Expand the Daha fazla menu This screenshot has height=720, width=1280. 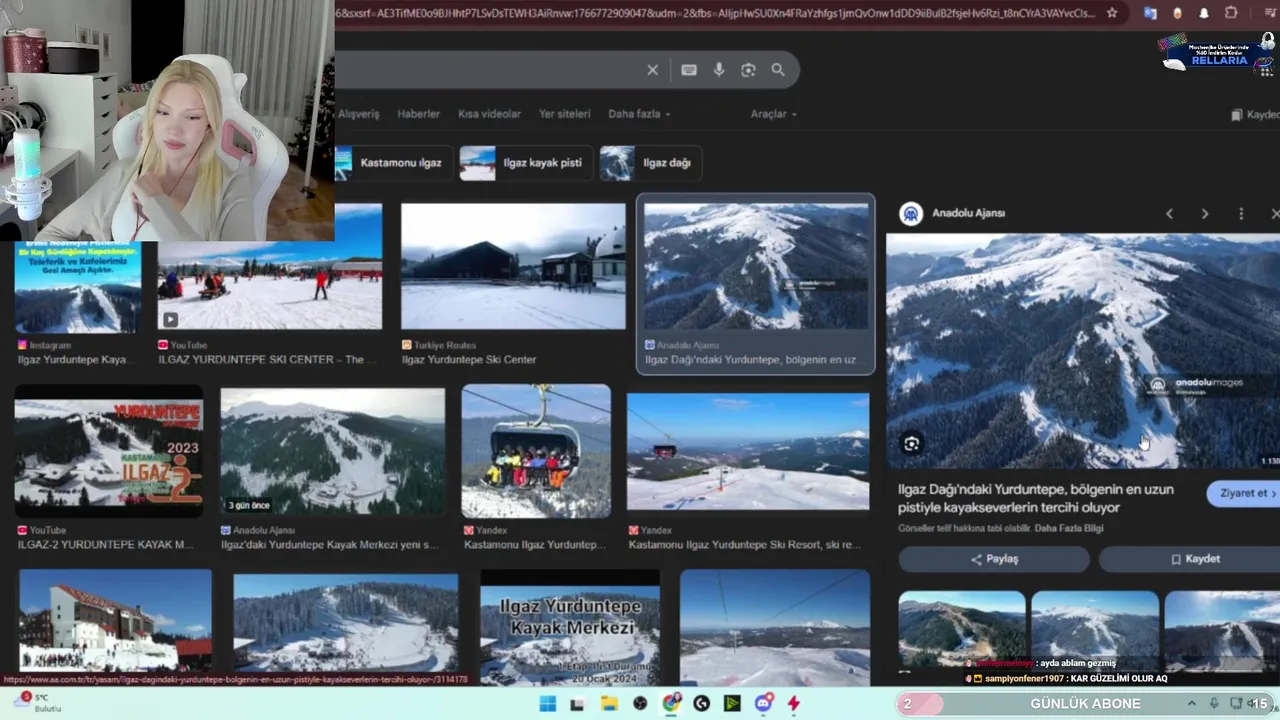(639, 114)
